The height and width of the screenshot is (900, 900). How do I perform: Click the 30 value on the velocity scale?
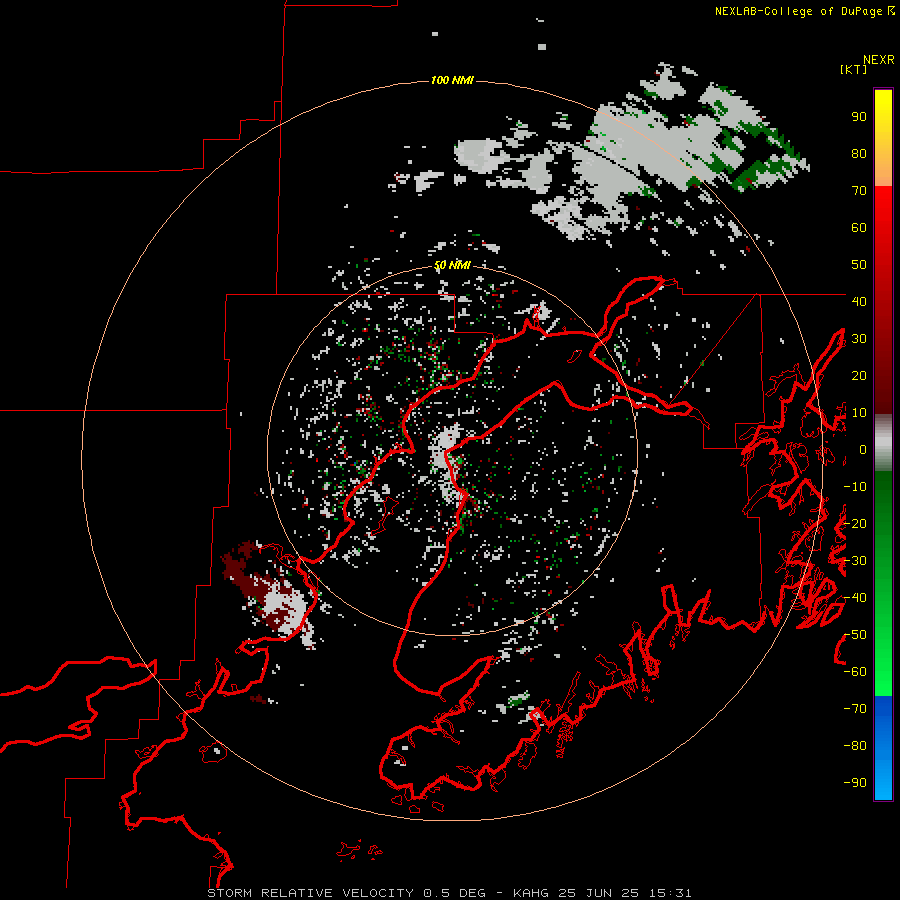pyautogui.click(x=859, y=339)
